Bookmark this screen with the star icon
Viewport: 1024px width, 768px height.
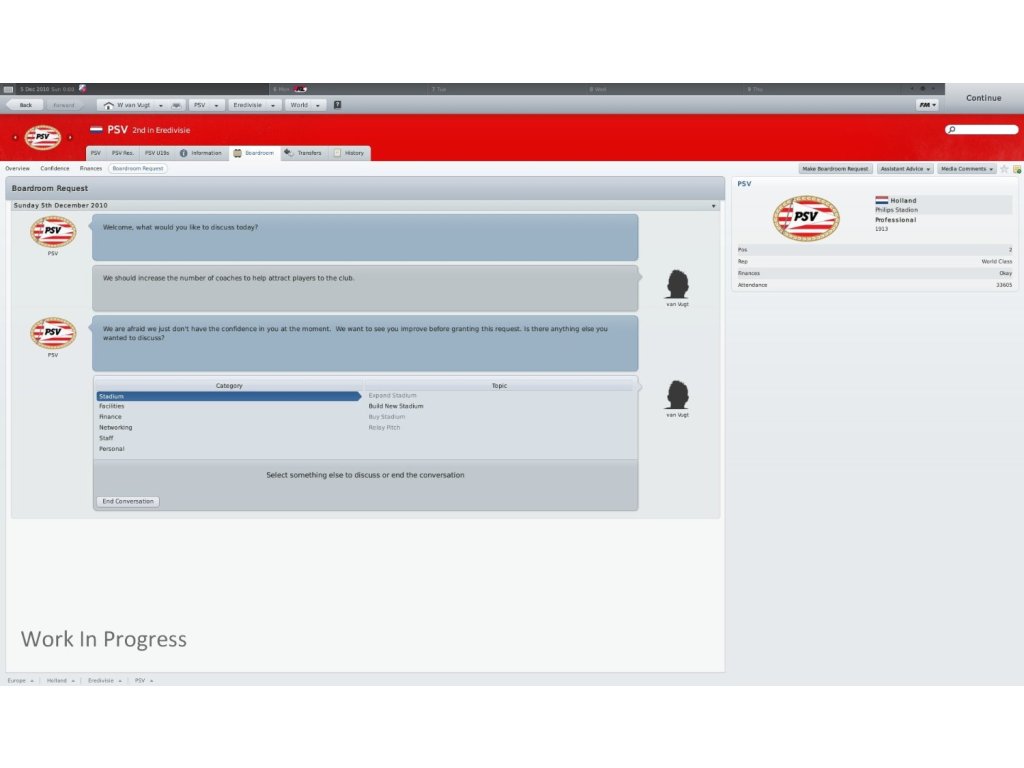pos(1004,169)
